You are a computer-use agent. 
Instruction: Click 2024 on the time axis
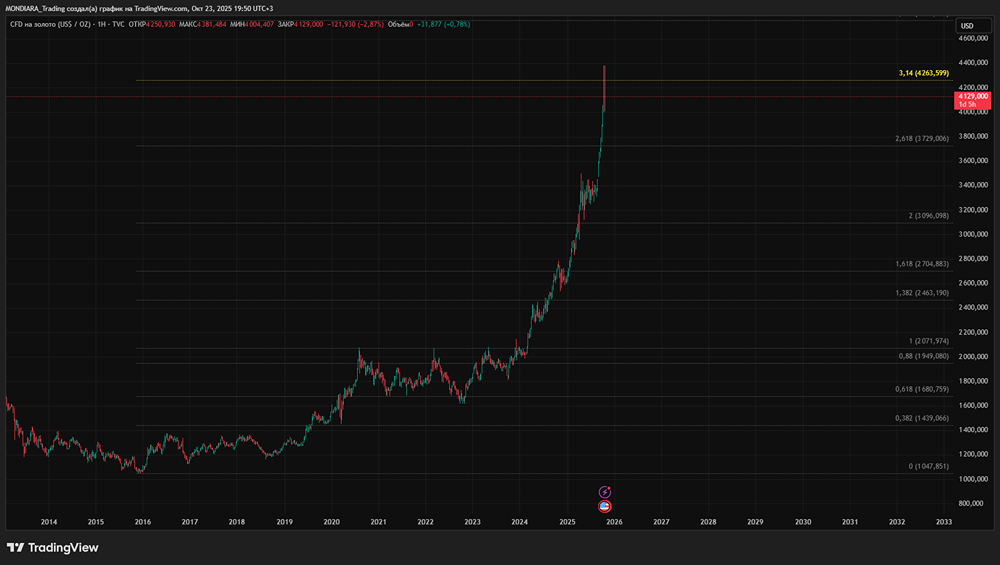[x=520, y=522]
